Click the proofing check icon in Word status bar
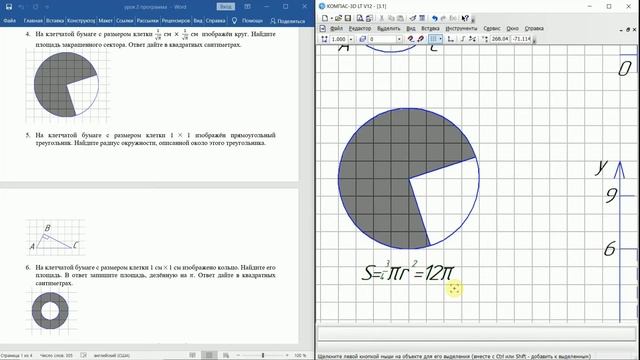The height and width of the screenshot is (360, 640). tap(84, 356)
